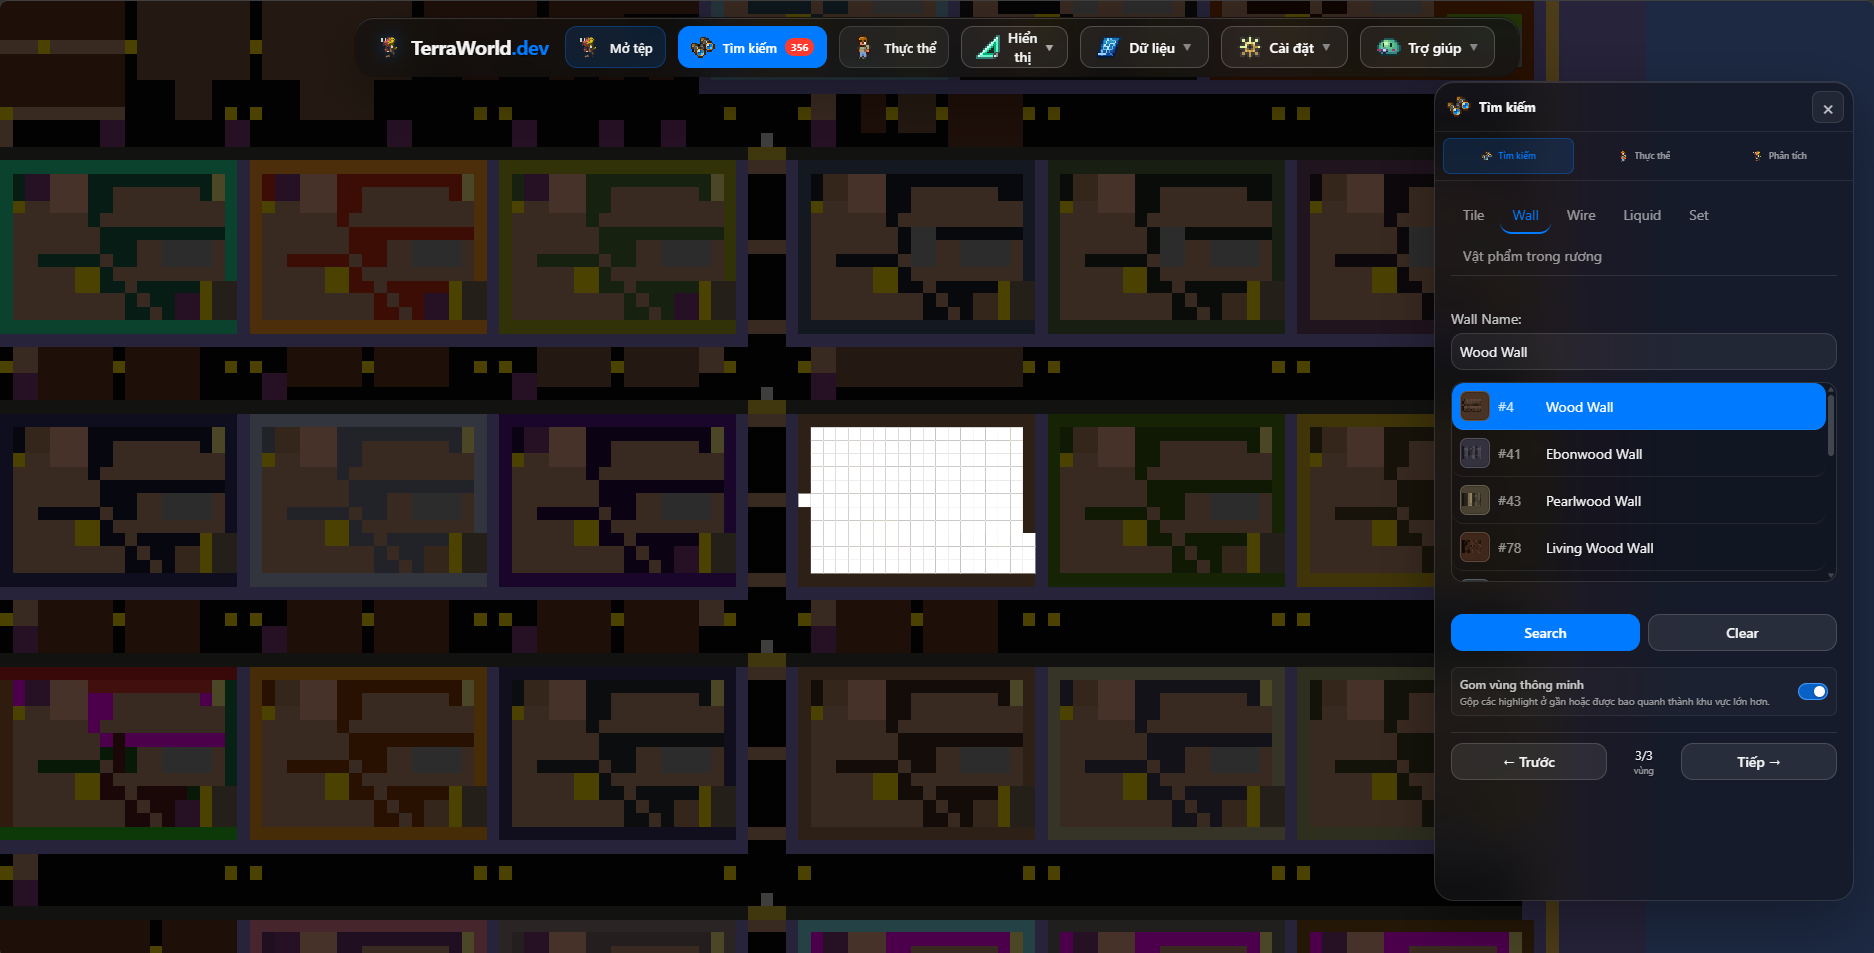Select the #41 Ebonwood Wall result

[x=1638, y=454]
